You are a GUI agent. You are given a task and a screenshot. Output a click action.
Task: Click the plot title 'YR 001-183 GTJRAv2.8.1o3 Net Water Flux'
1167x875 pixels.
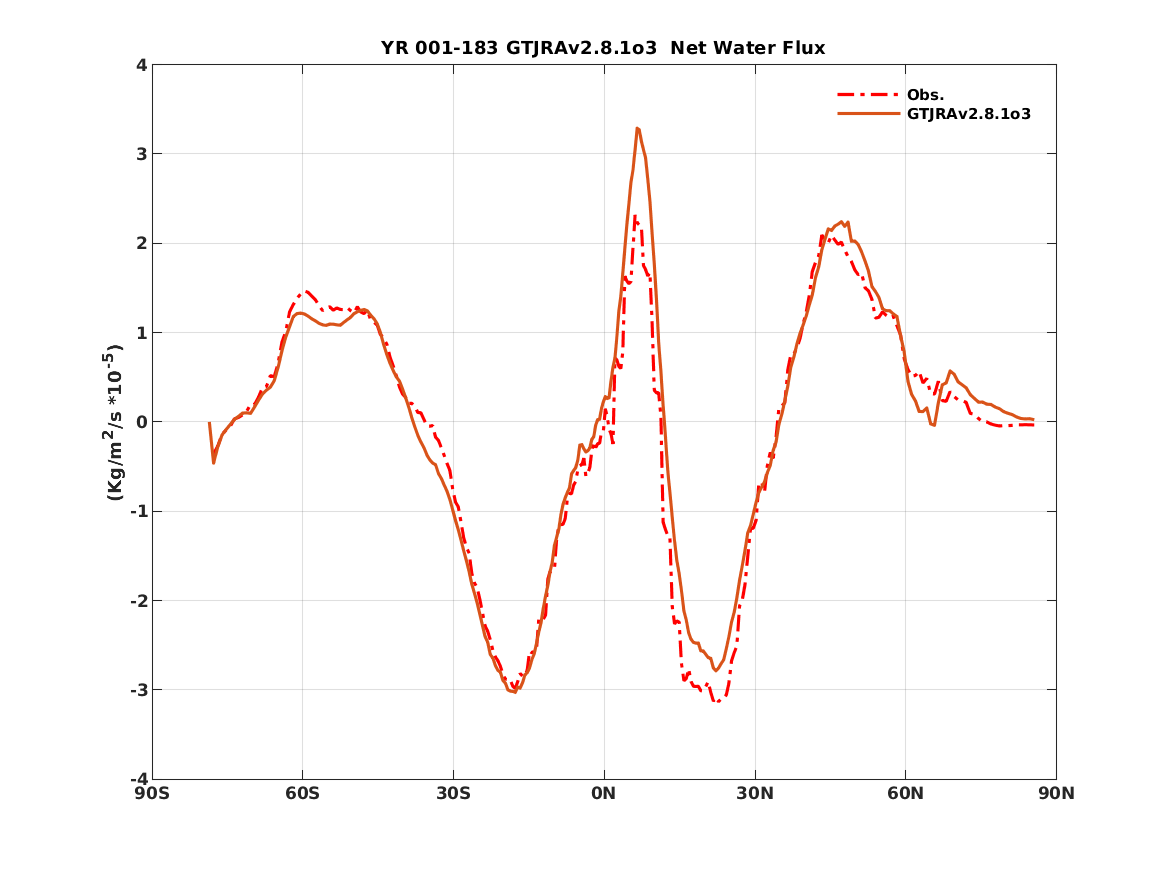603,48
